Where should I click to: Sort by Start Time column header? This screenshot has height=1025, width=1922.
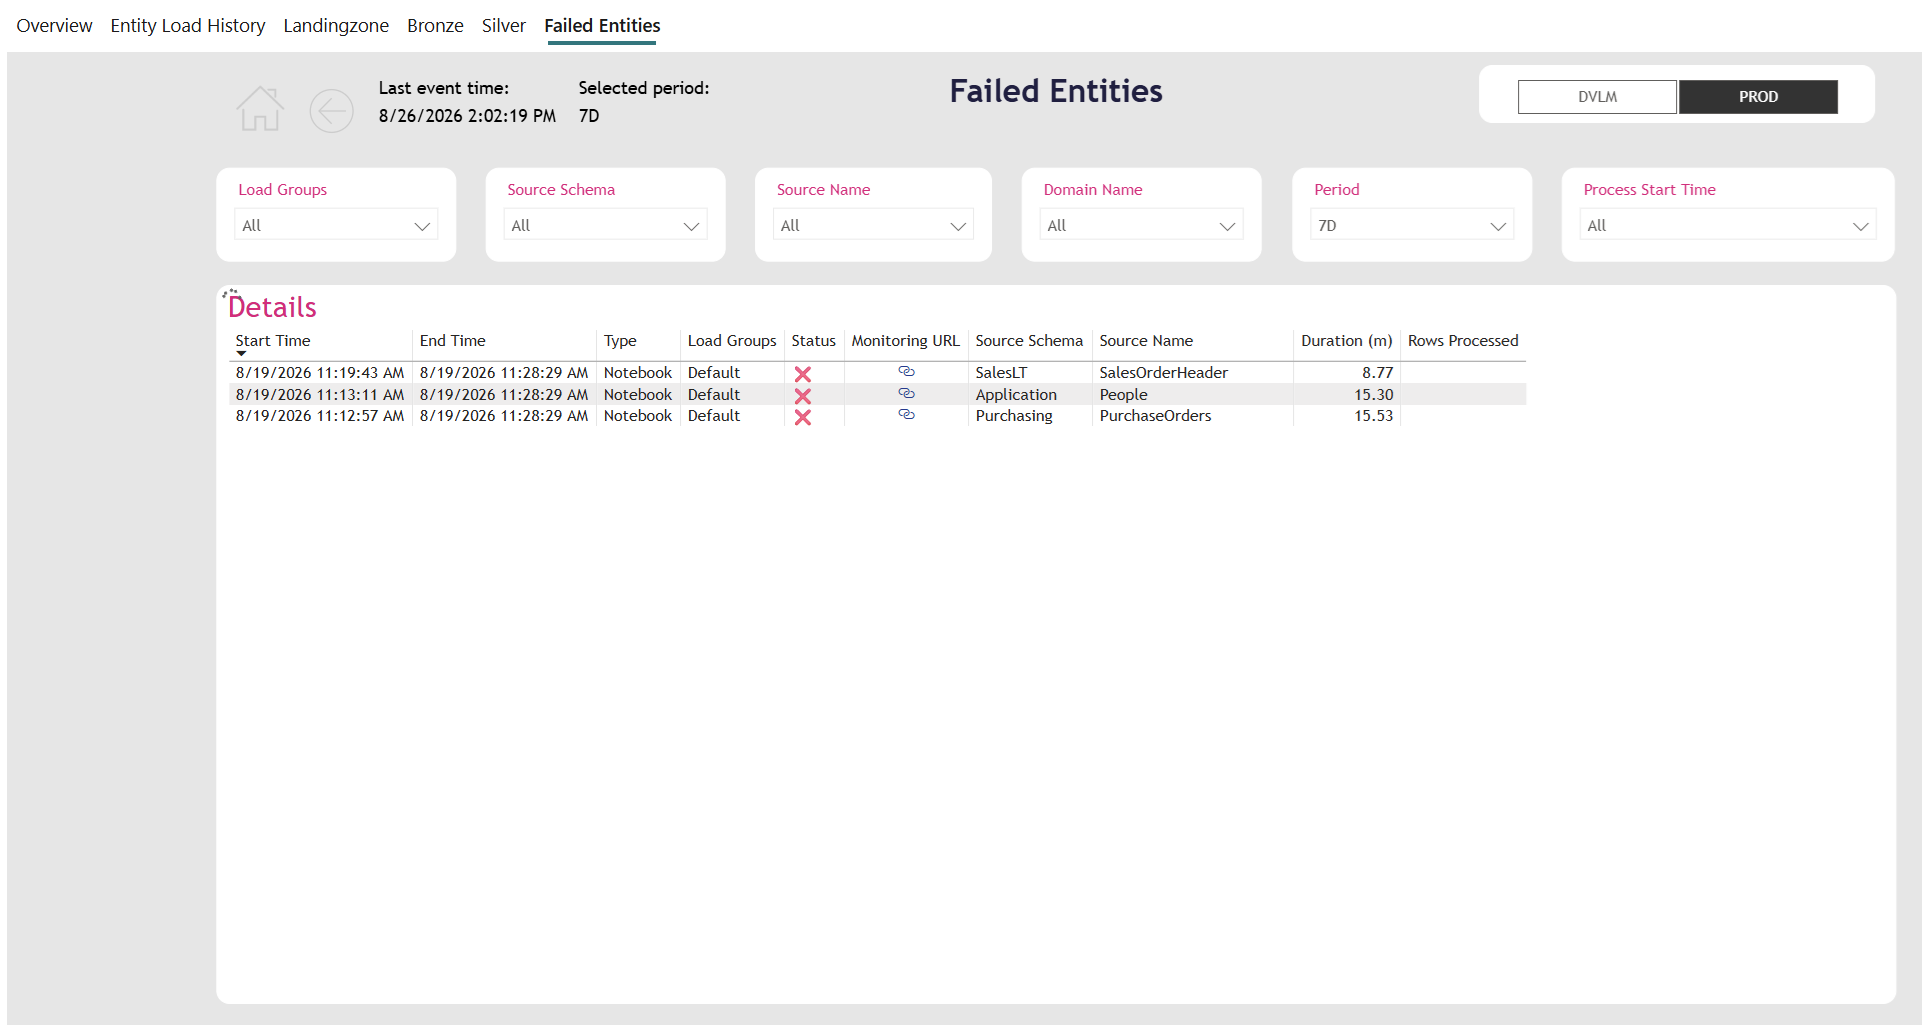click(273, 341)
